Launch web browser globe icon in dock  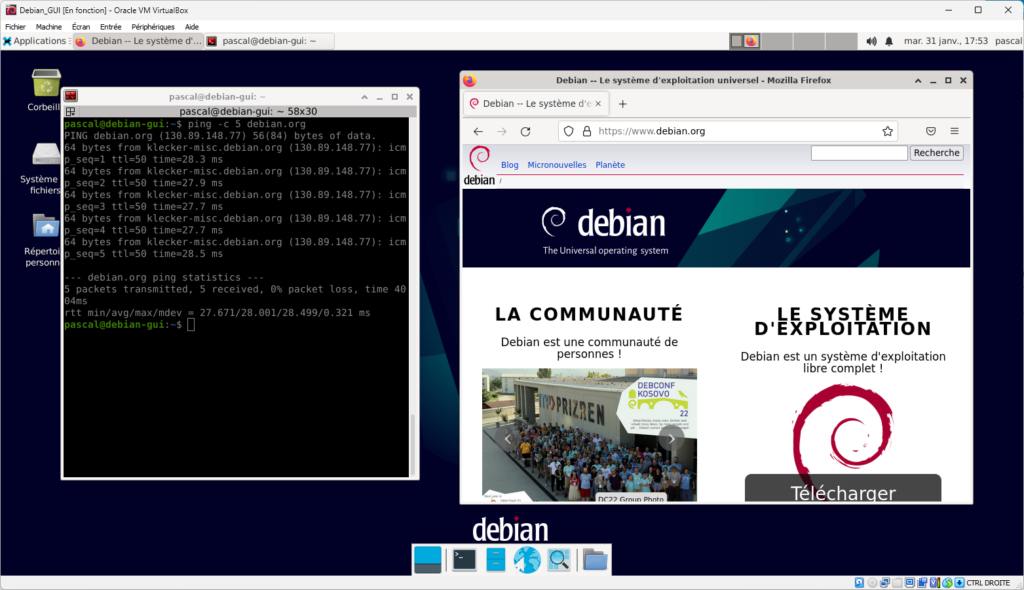pyautogui.click(x=527, y=560)
